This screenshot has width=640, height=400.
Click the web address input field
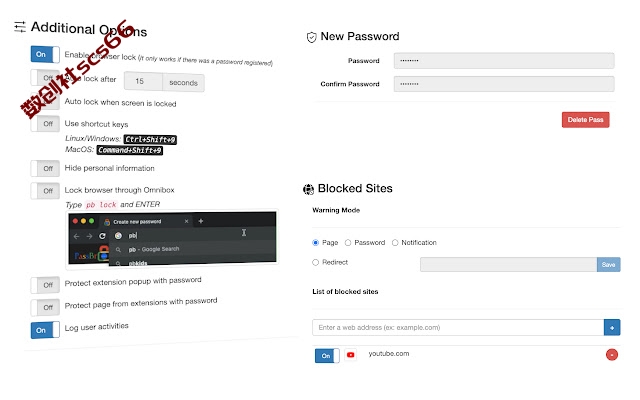(458, 327)
